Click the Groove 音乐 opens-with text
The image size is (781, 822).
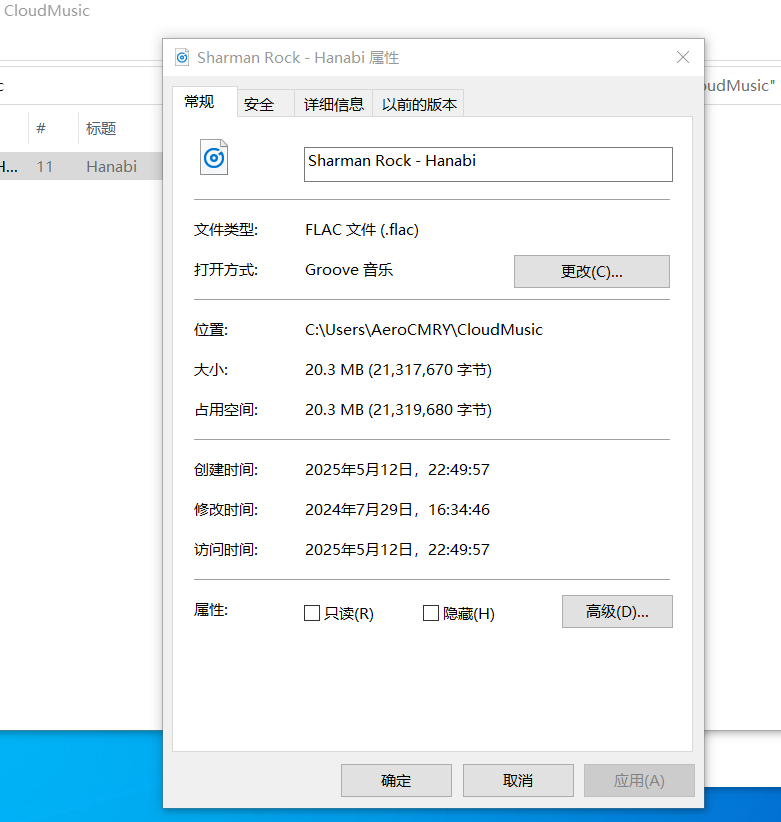click(349, 269)
